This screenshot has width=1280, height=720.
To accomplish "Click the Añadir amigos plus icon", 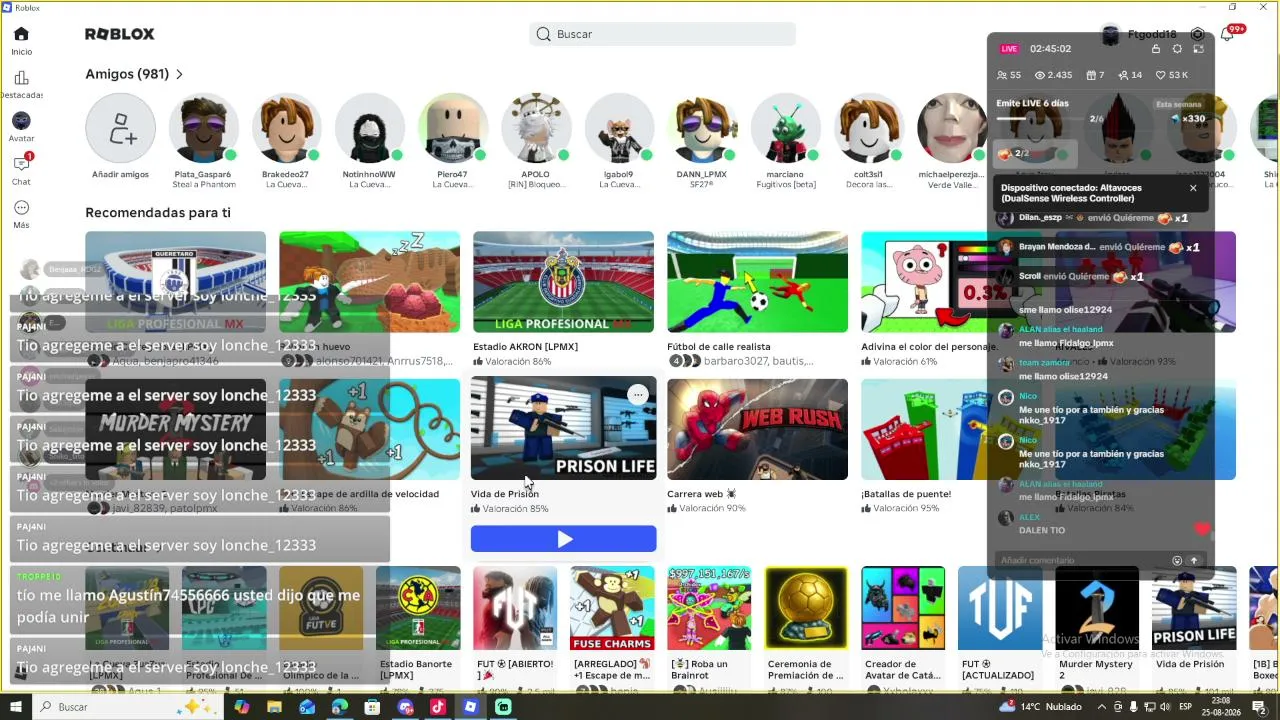I will pyautogui.click(x=120, y=128).
